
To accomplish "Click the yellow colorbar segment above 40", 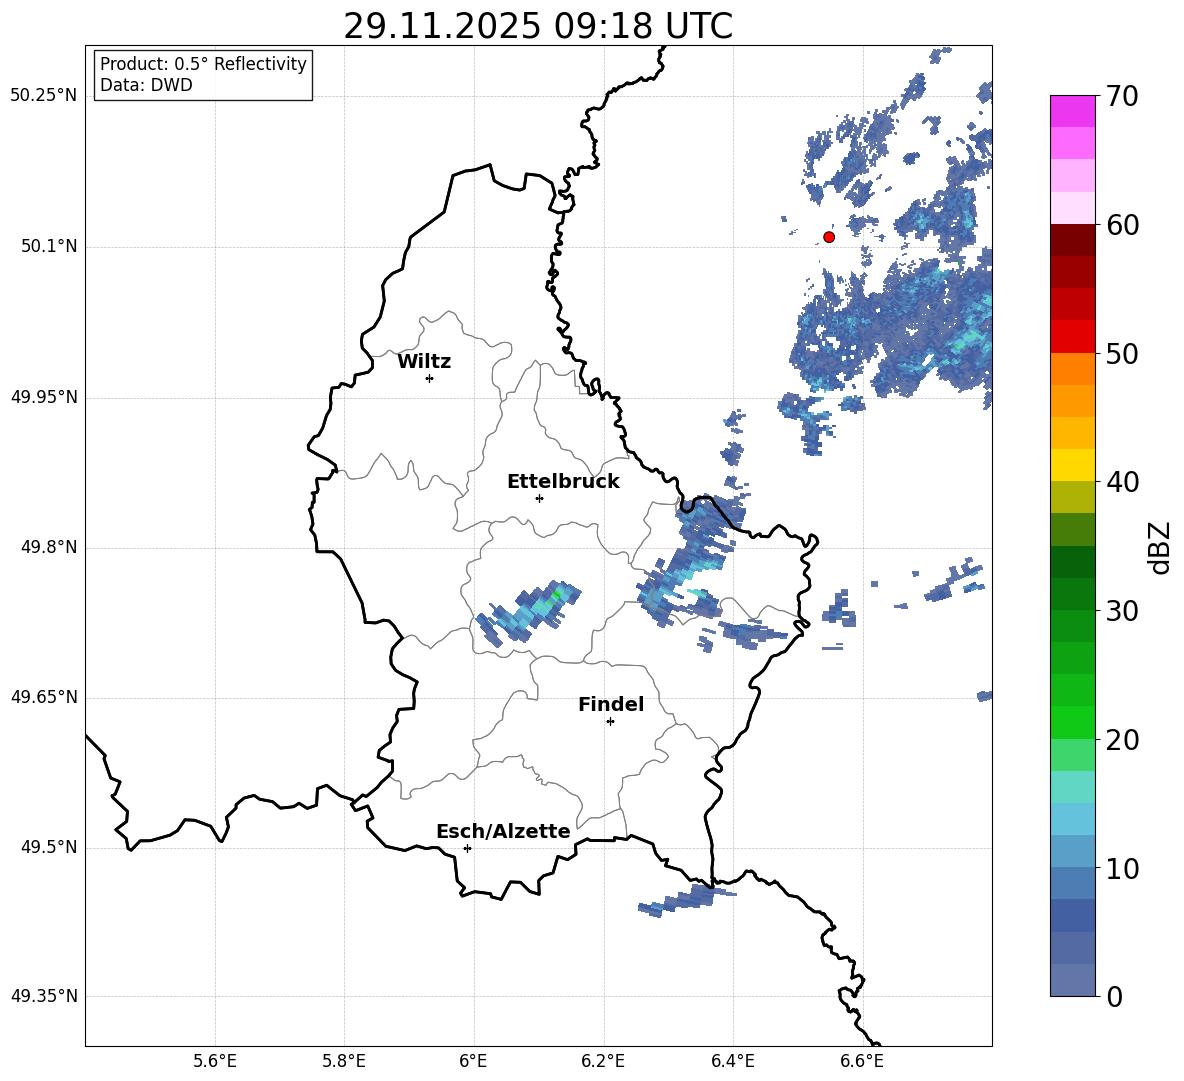I will tap(1072, 465).
